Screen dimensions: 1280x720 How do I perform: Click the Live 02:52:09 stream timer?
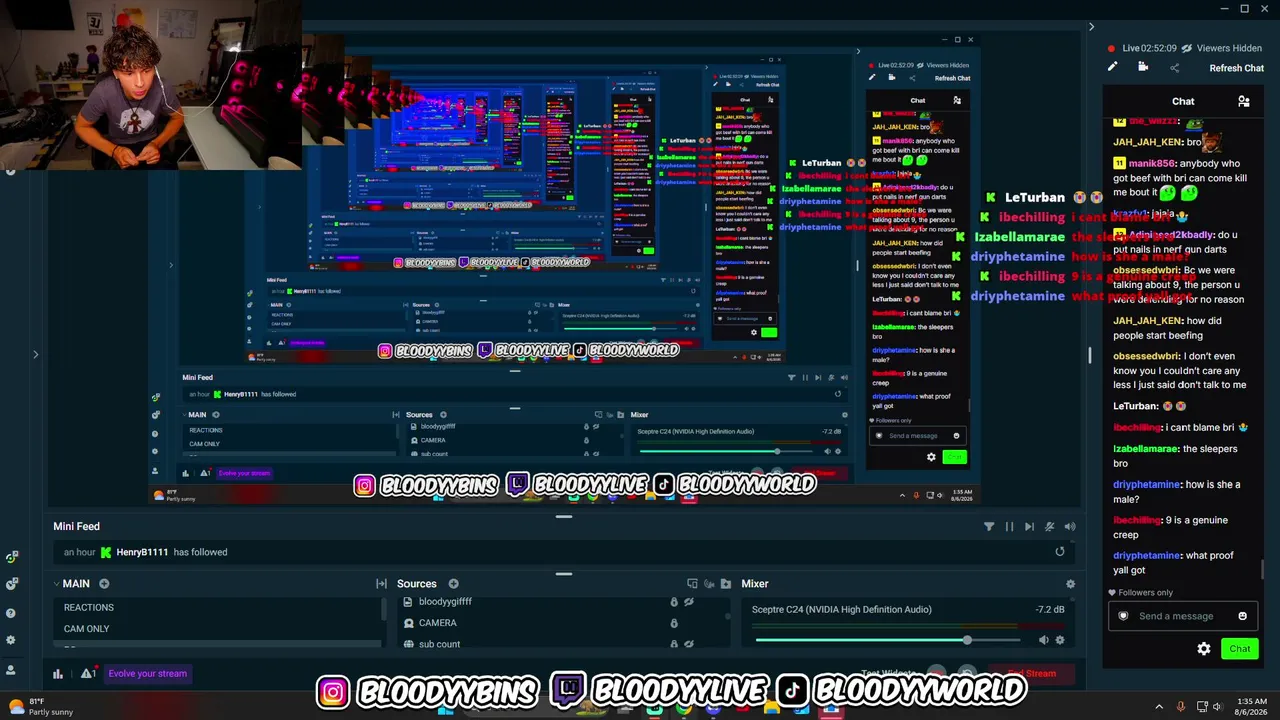click(x=1149, y=48)
